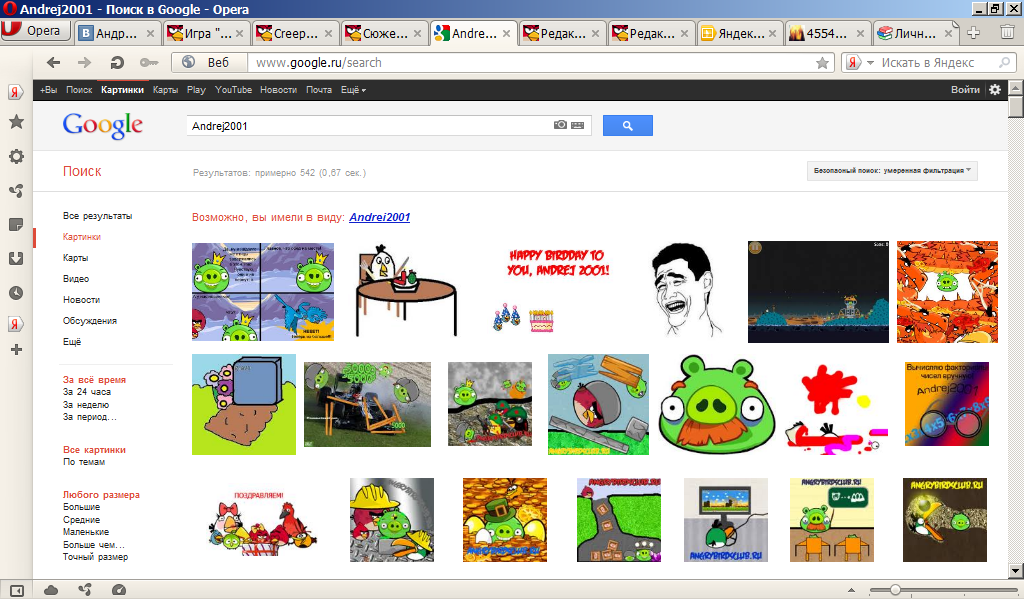Click the Google logo
This screenshot has height=600, width=1024.
coord(103,125)
